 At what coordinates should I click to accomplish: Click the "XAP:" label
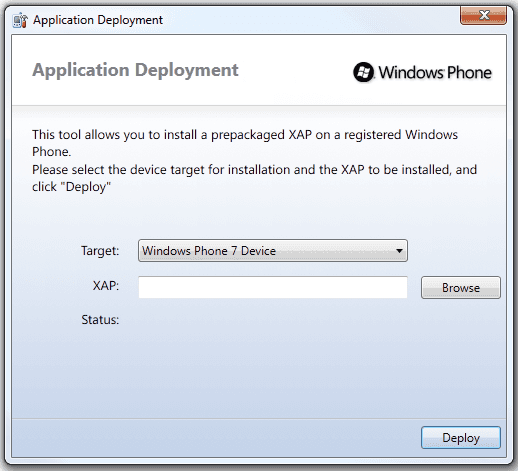pyautogui.click(x=106, y=286)
